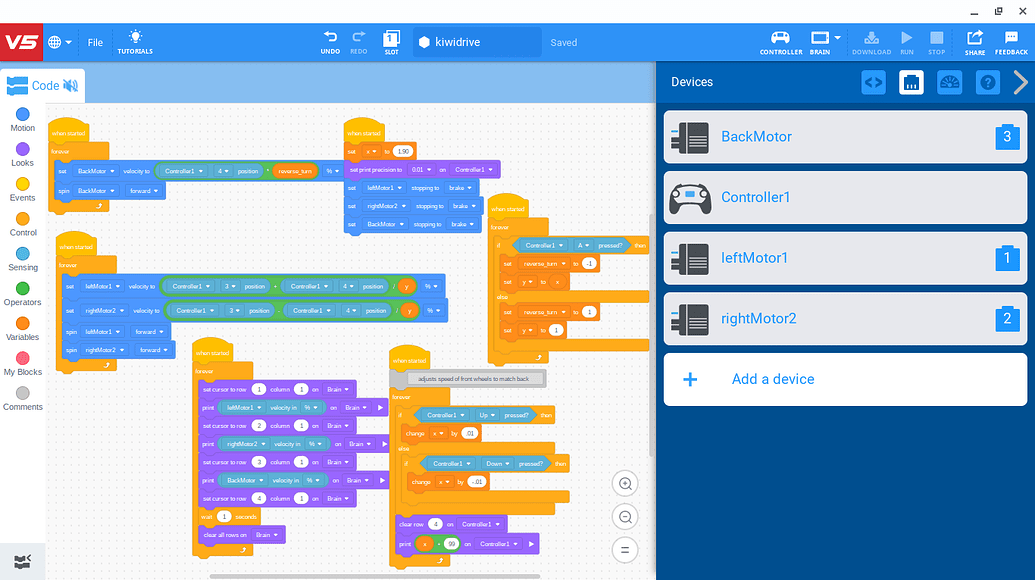This screenshot has width=1035, height=580.
Task: Open the File menu
Action: click(x=95, y=42)
